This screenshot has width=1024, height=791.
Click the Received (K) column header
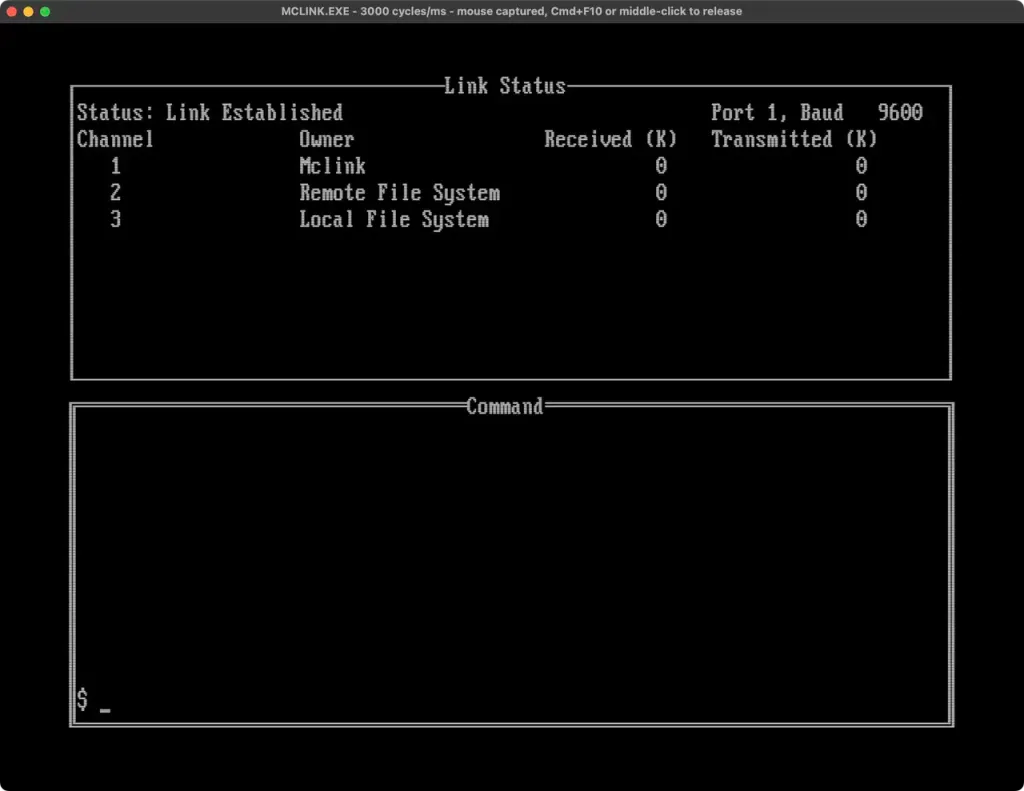click(611, 140)
